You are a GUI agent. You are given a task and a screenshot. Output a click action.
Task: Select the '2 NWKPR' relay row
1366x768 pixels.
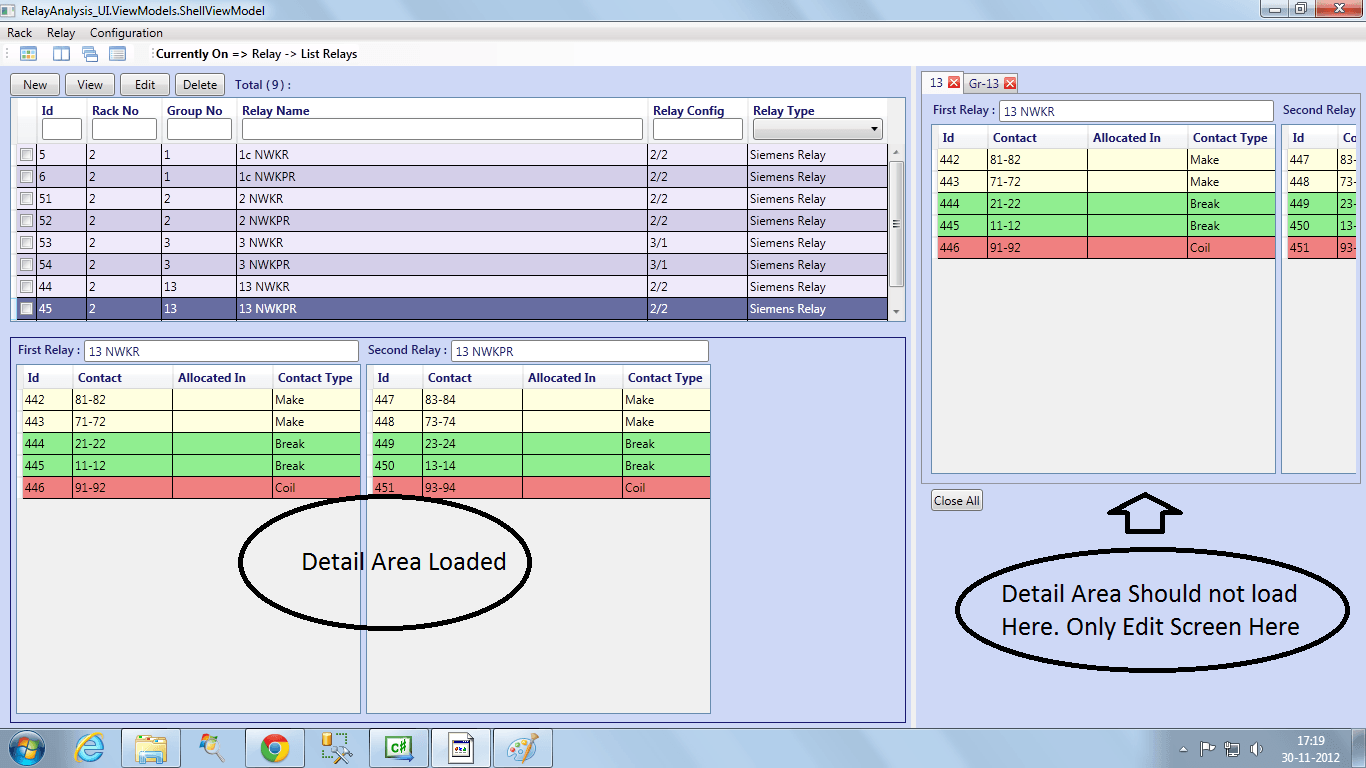(x=452, y=221)
